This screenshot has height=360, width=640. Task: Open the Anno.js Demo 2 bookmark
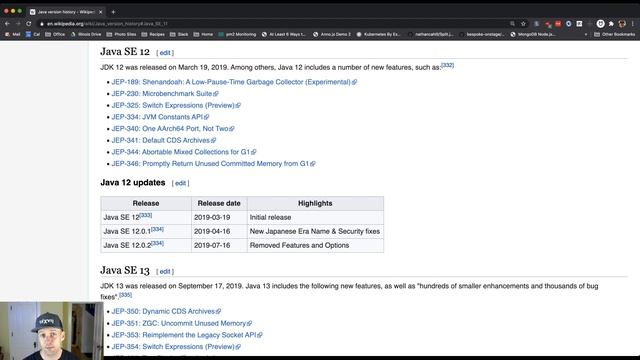(x=332, y=34)
